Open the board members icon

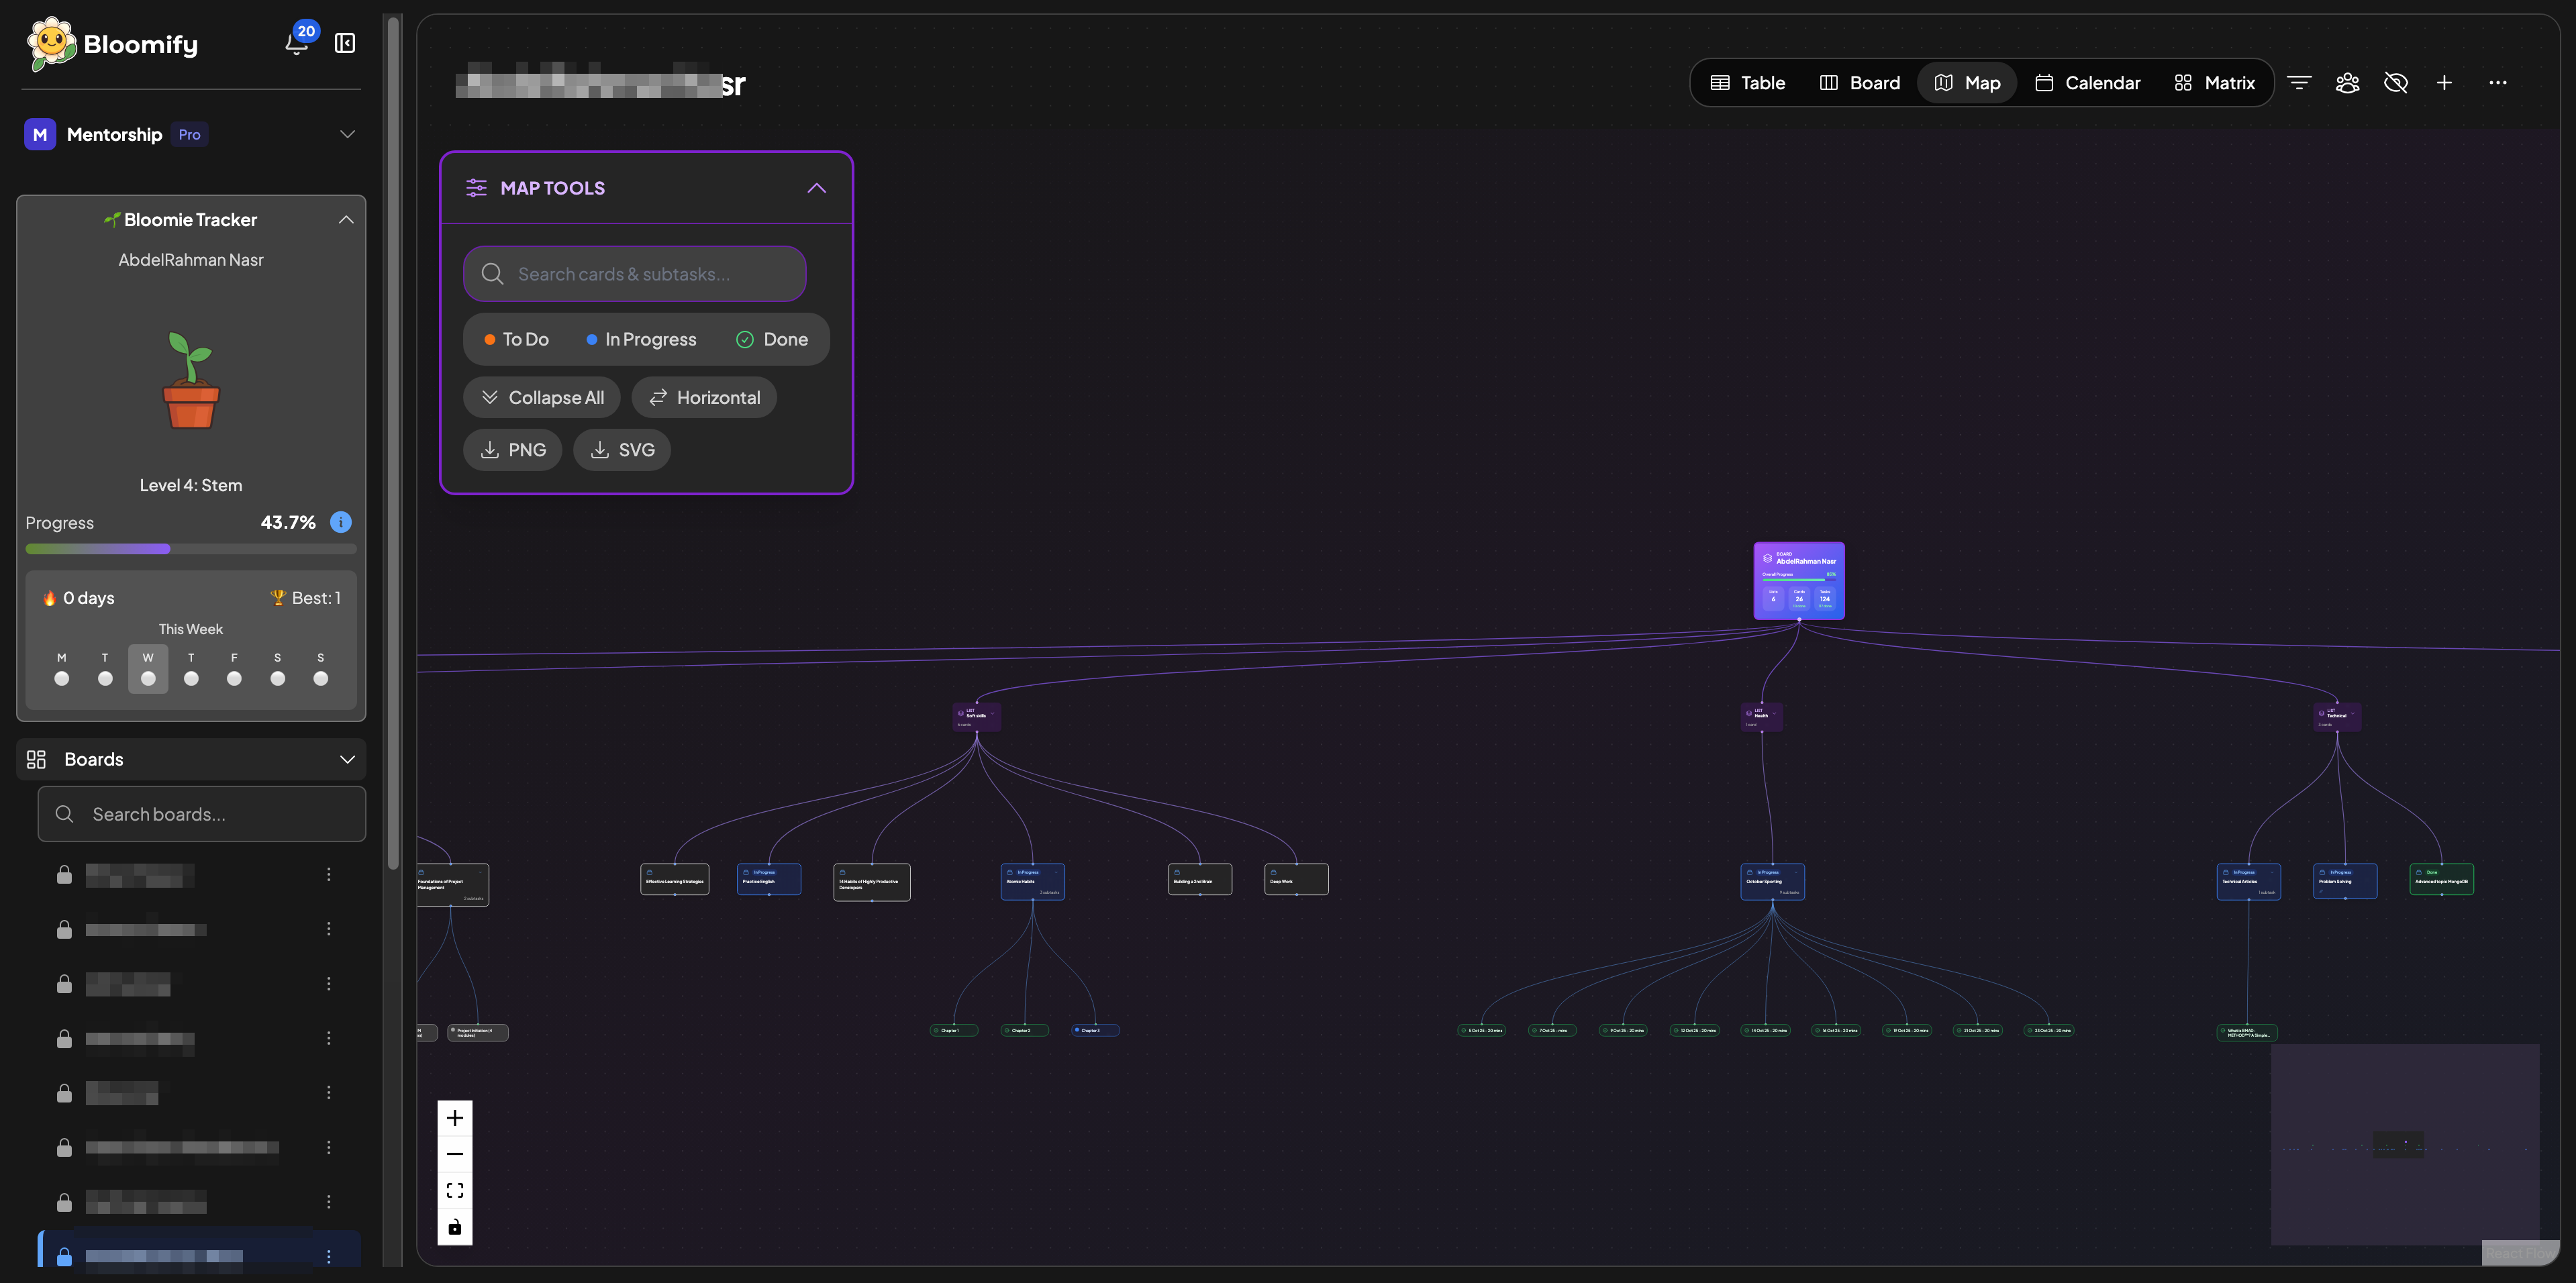tap(2347, 83)
